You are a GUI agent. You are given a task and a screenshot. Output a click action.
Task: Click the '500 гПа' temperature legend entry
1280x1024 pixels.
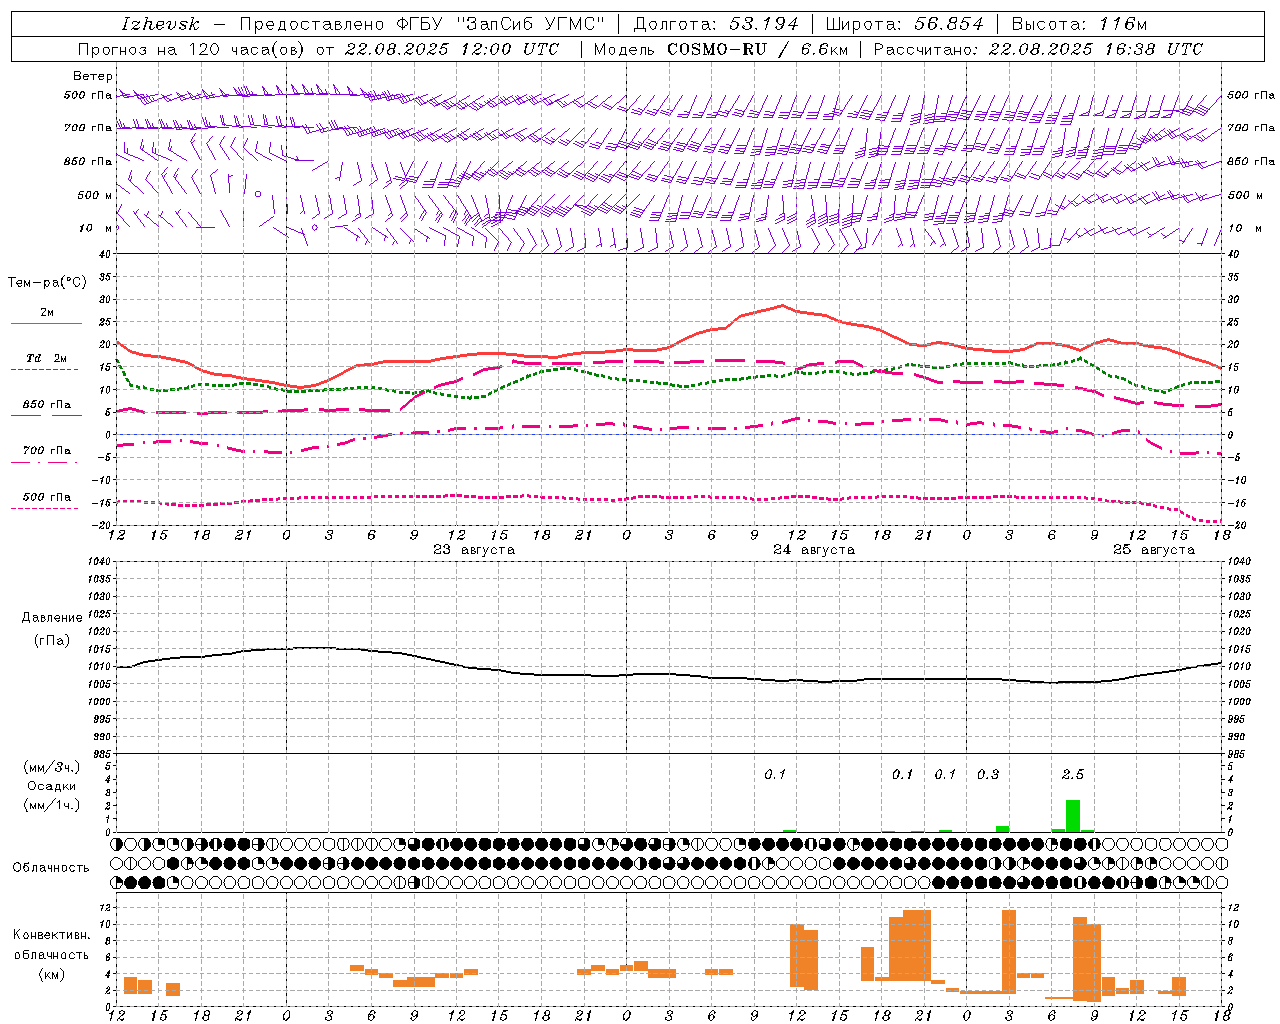pos(47,497)
